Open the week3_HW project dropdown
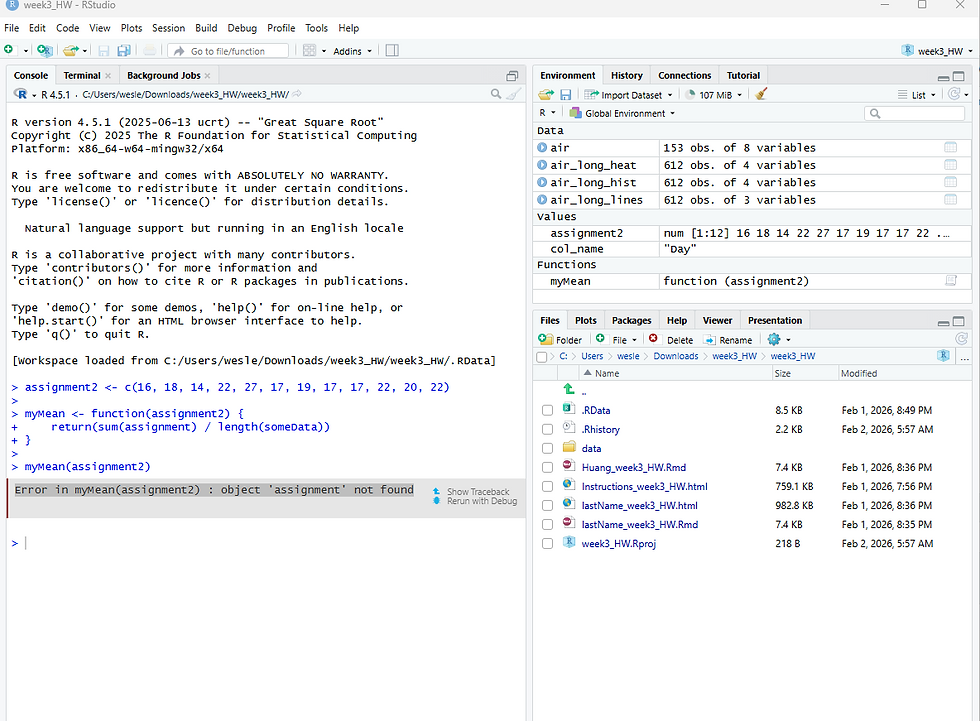 click(937, 51)
